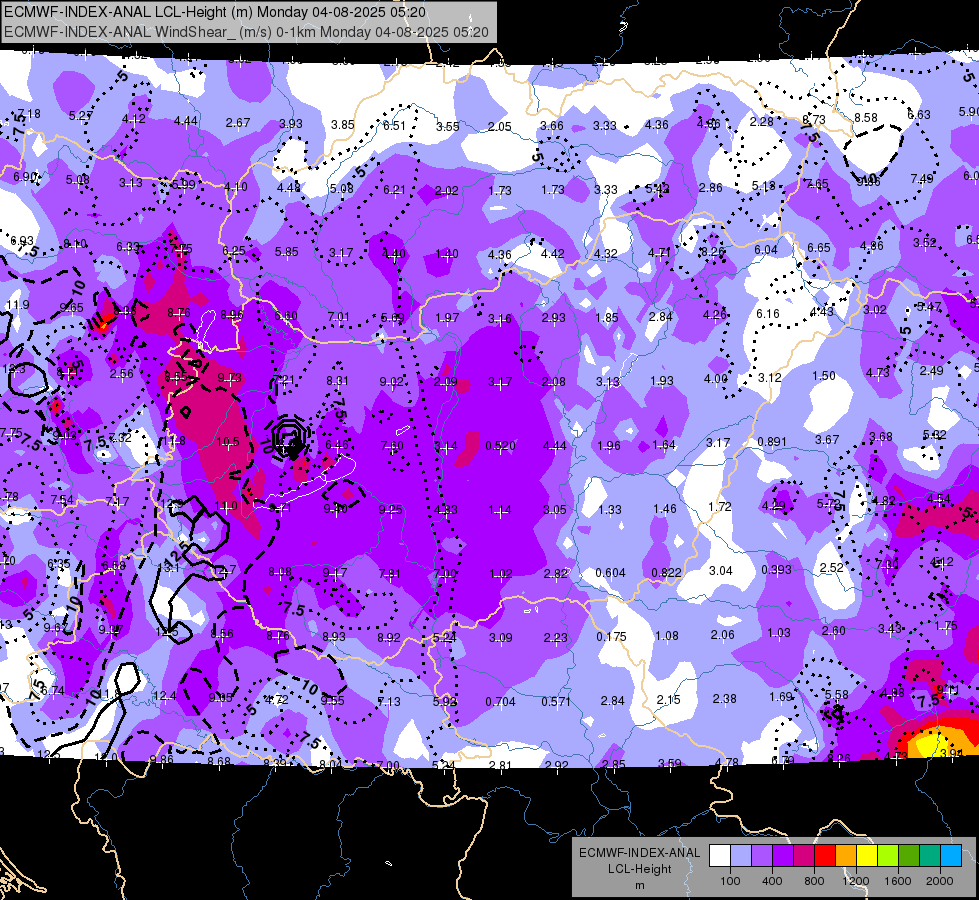Screen dimensions: 979x900
Task: Click the wind shear value 1.14
Action: [x=499, y=510]
